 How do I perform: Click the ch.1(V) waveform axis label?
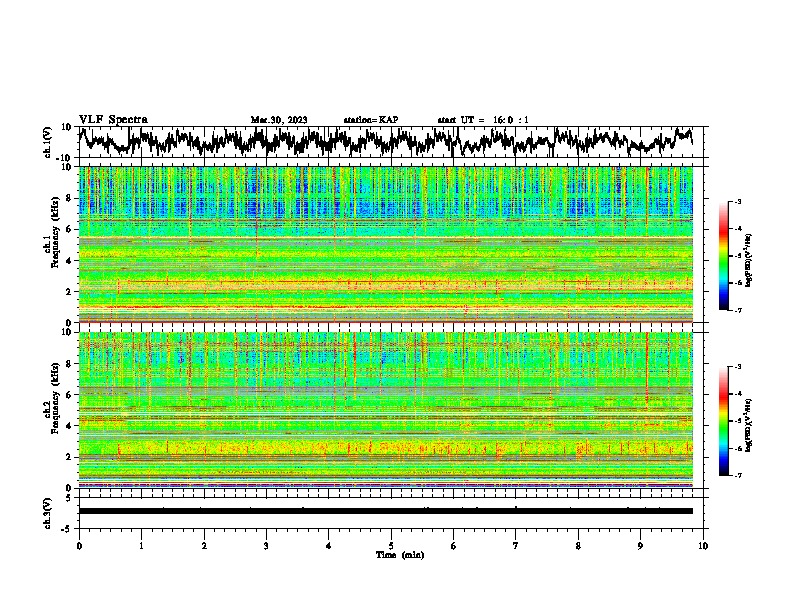pos(48,142)
